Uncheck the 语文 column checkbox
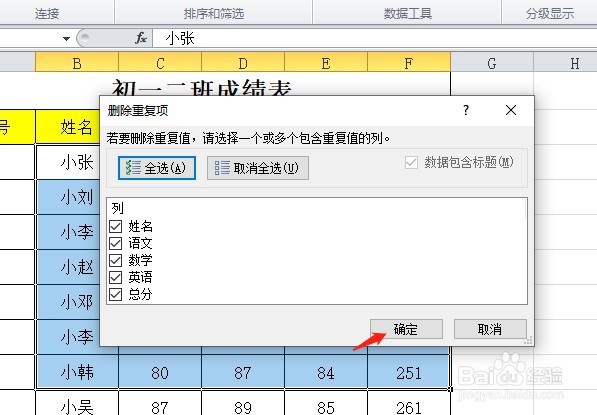597x415 pixels. (x=115, y=243)
